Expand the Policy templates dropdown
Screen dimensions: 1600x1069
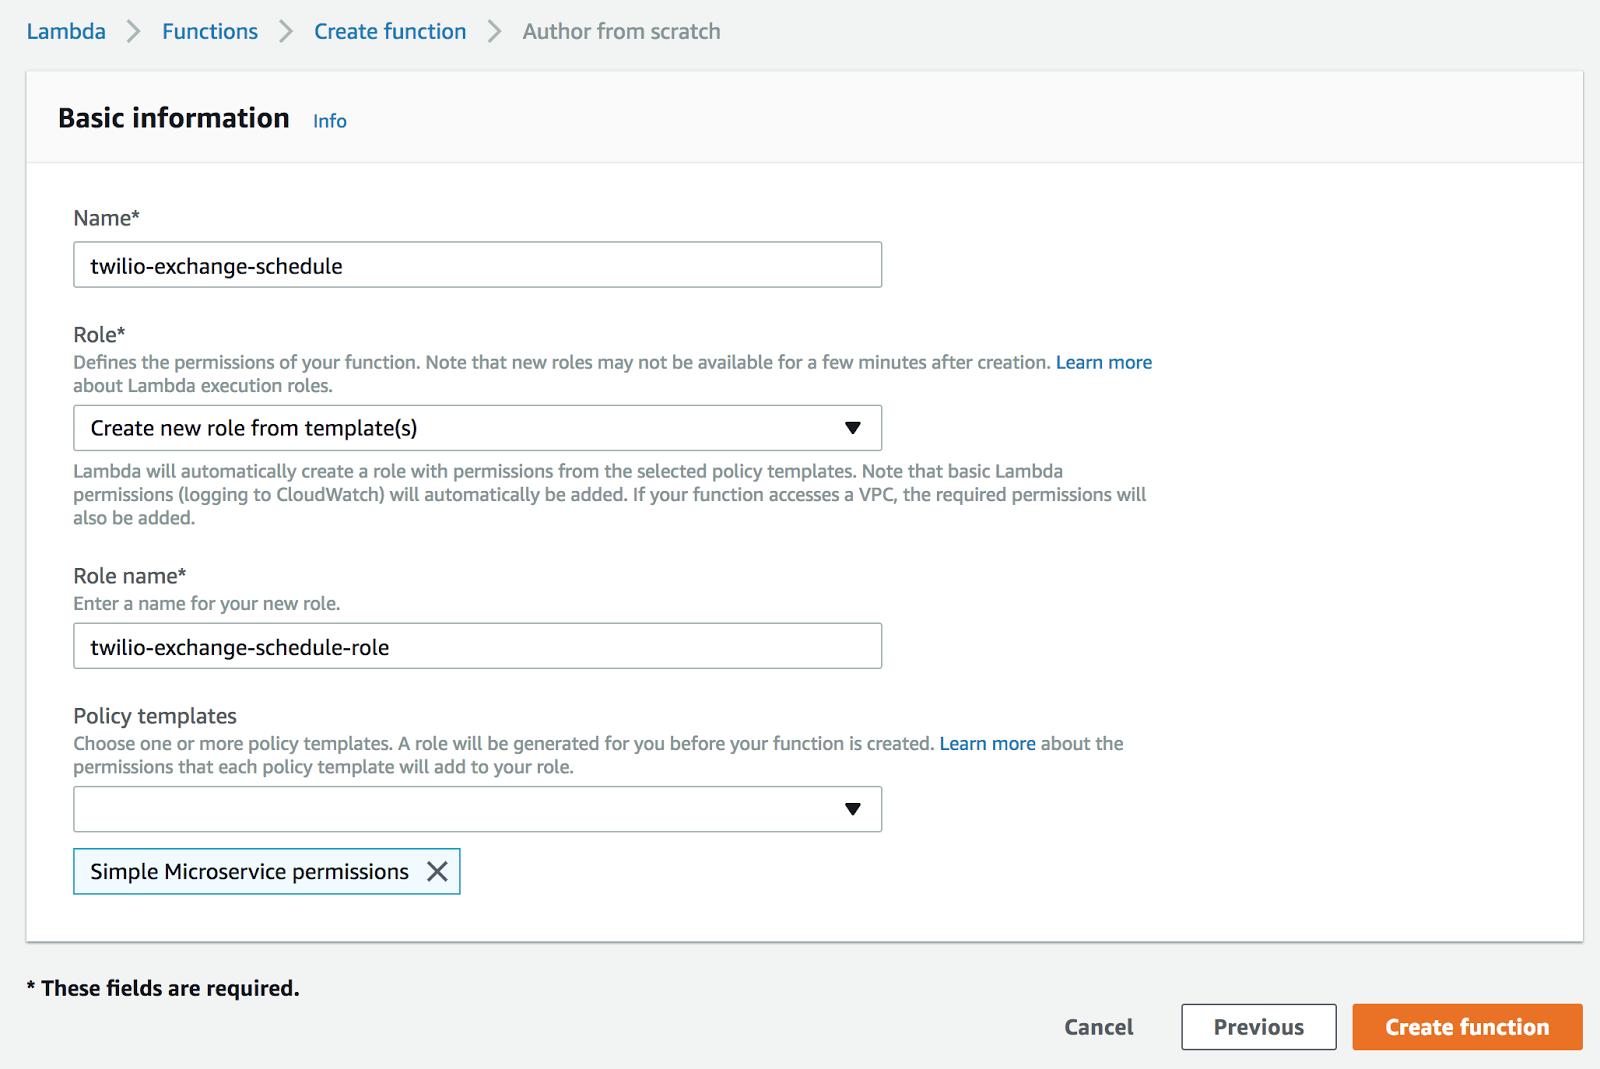(477, 809)
